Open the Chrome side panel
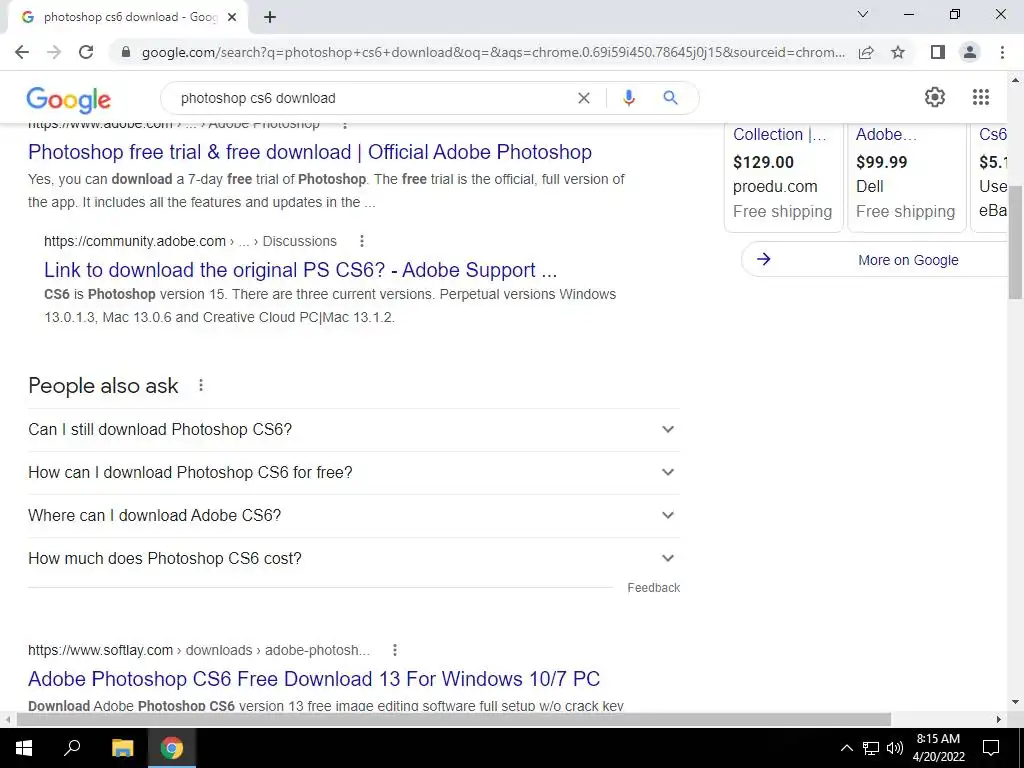The width and height of the screenshot is (1024, 768). click(938, 52)
